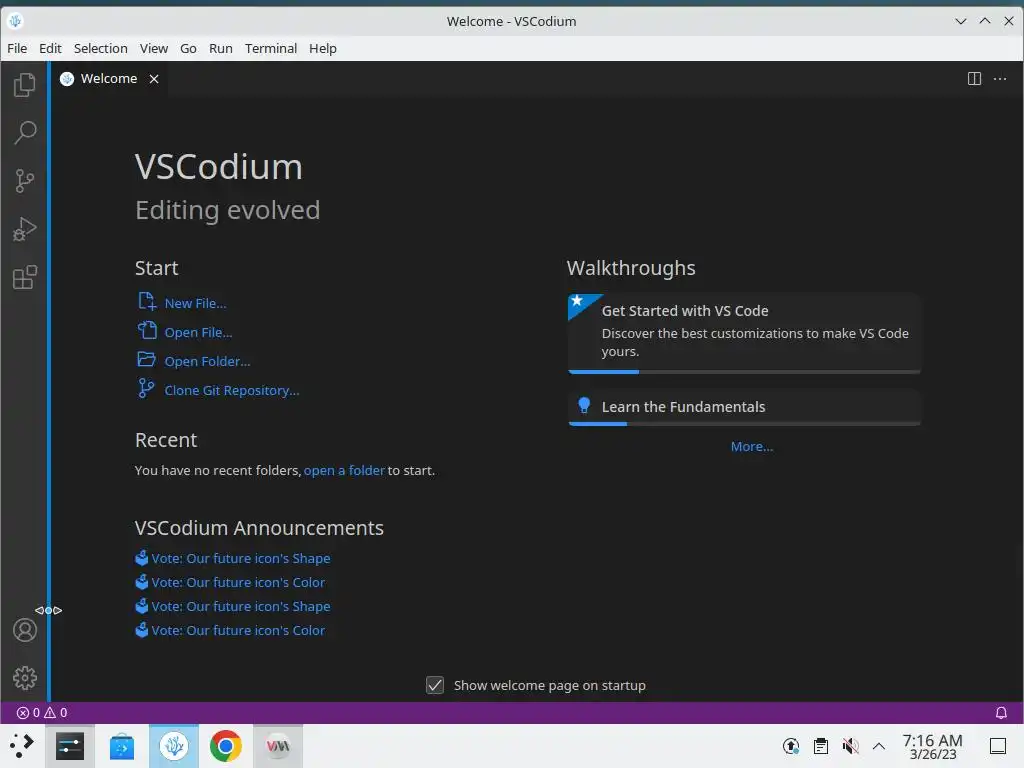Open the View menu
This screenshot has width=1024, height=768.
[153, 48]
